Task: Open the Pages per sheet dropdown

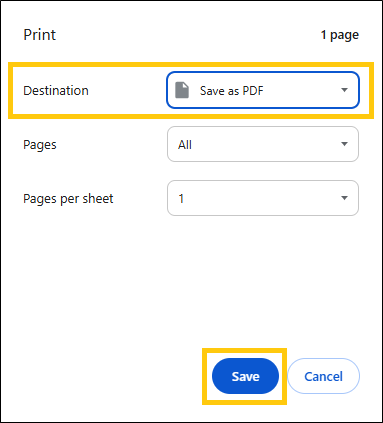Action: click(x=263, y=198)
